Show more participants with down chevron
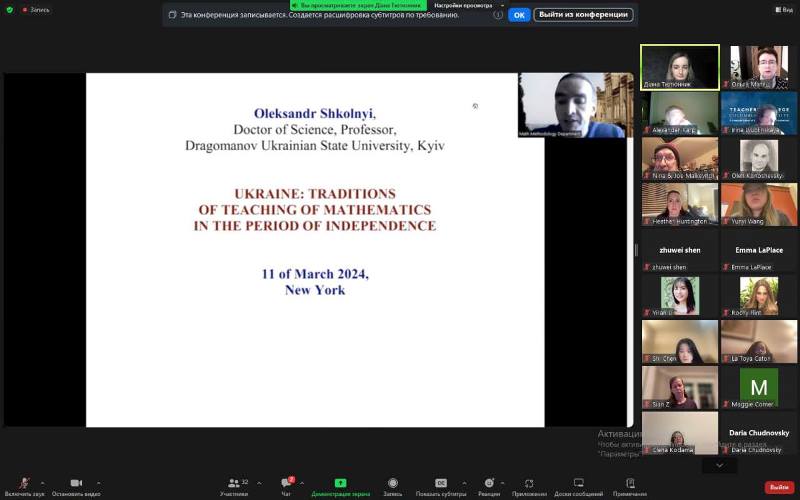The width and height of the screenshot is (800, 500). pos(719,465)
